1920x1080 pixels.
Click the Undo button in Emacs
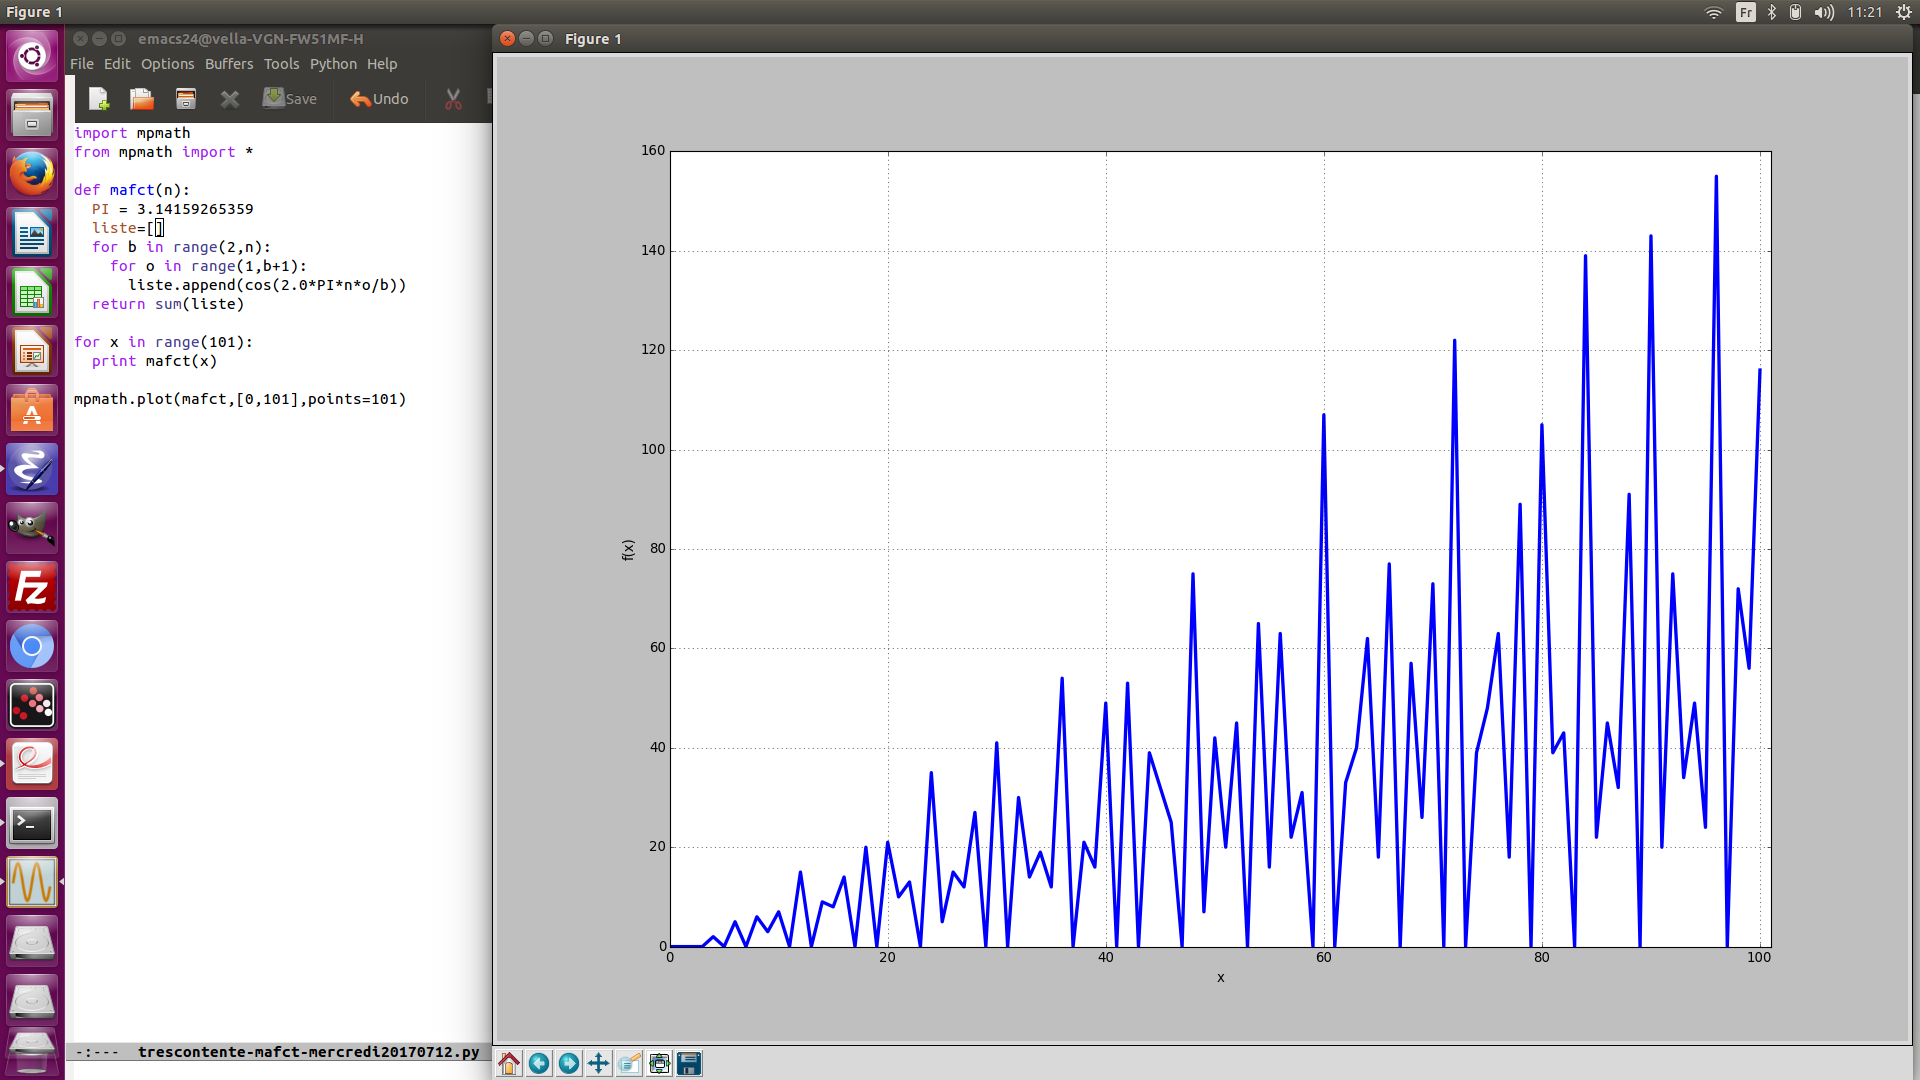(379, 99)
